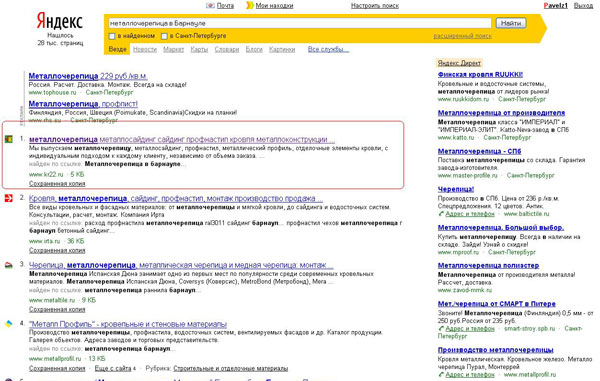Screen dimensions: 600x381
Task: Click phone icon beside smart-stroy.spb.ru address link
Action: coord(441,329)
